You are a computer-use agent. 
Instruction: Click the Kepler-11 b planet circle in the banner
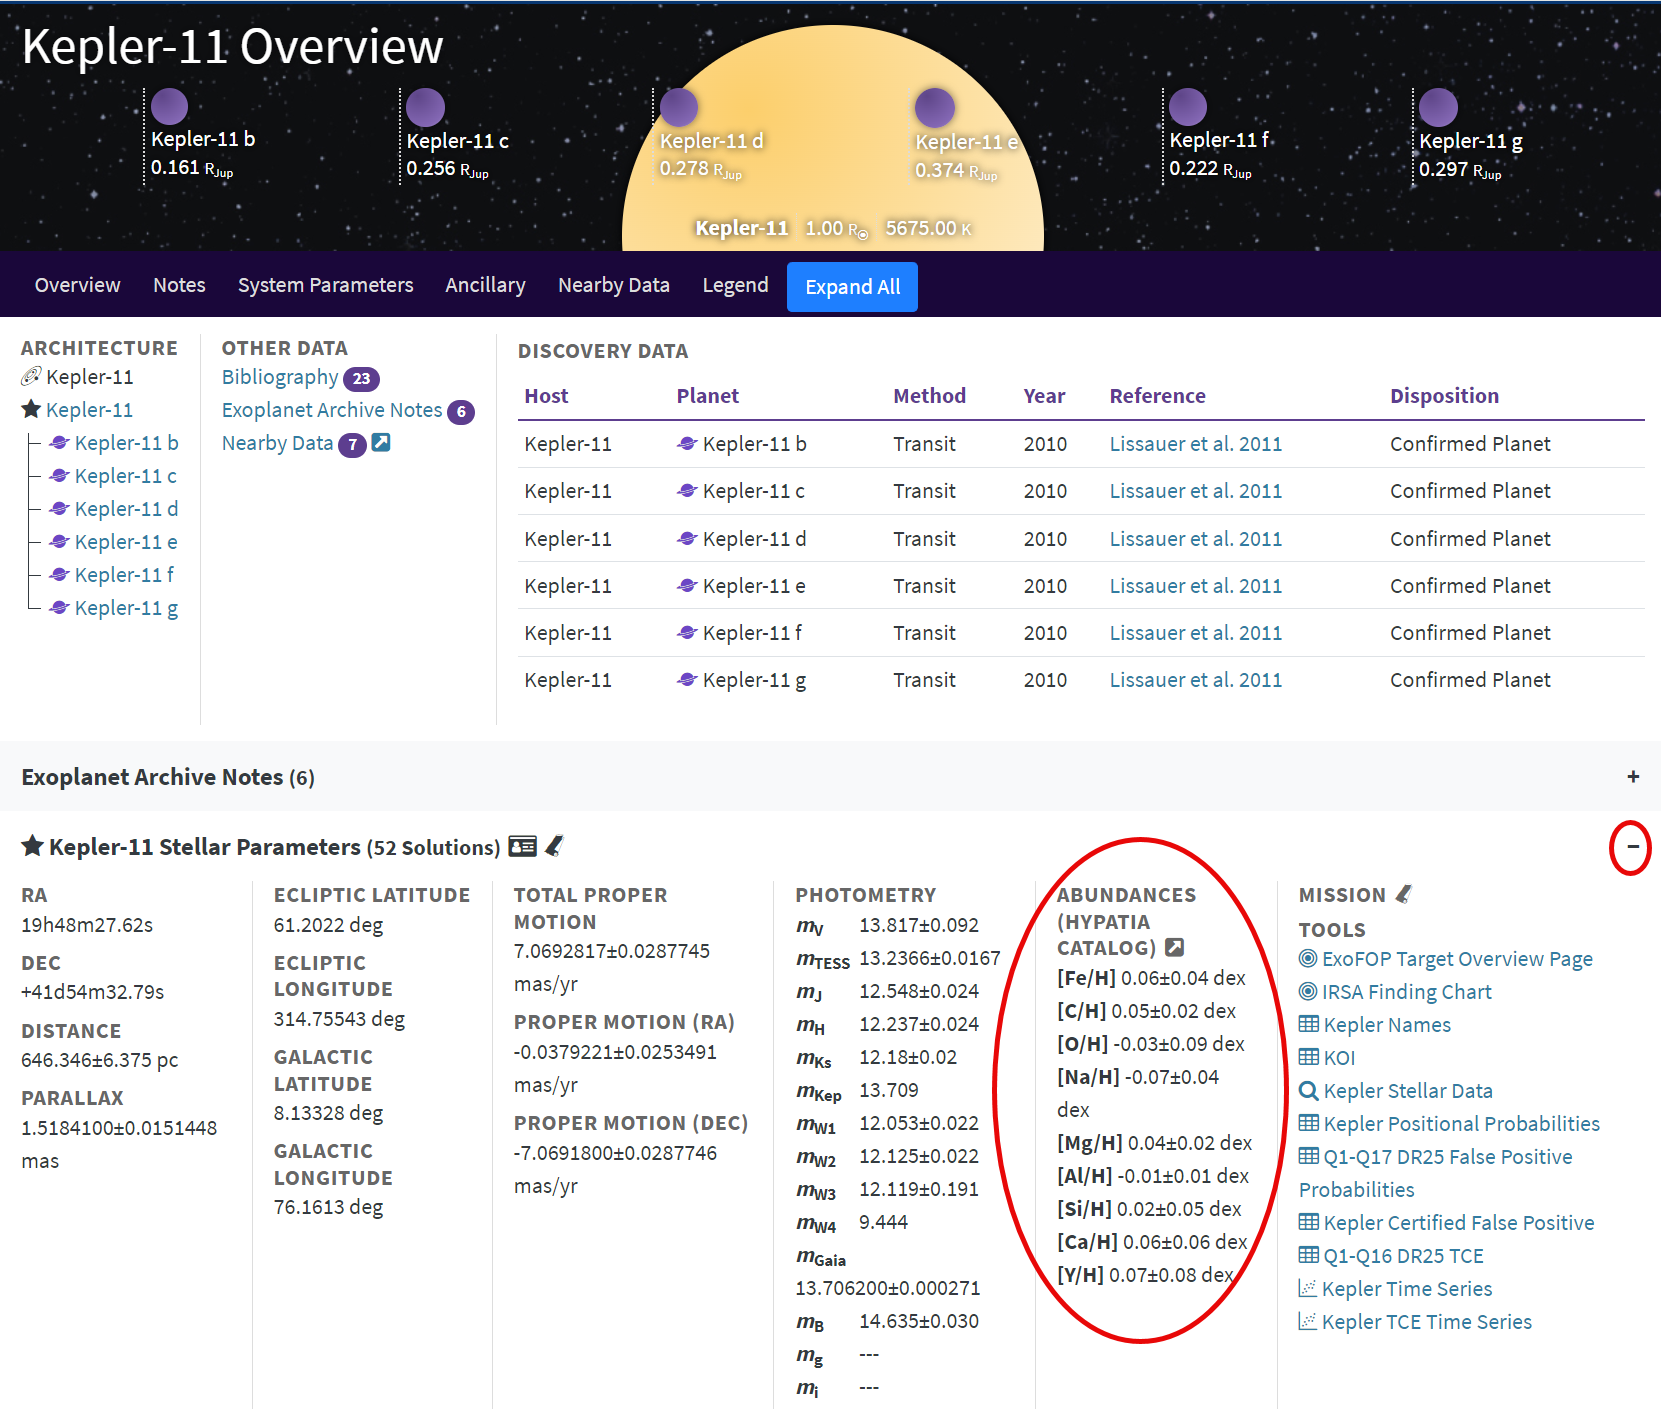click(x=169, y=106)
